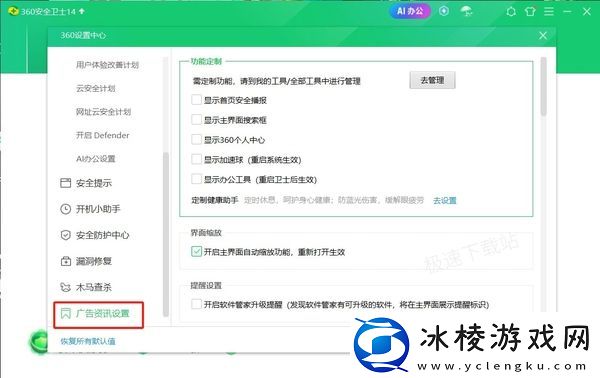
Task: Enable 显示首页安全播报 checkbox
Action: [x=196, y=100]
